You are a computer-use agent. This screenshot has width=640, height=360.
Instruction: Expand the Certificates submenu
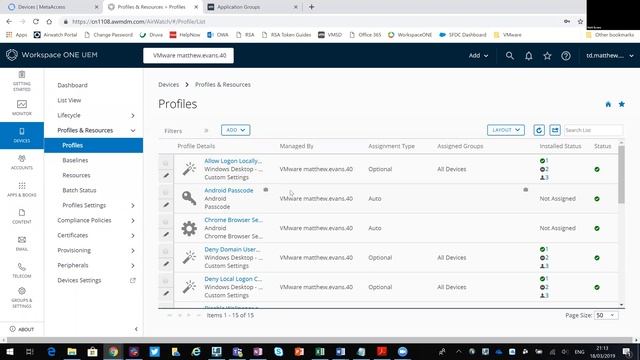coord(133,236)
